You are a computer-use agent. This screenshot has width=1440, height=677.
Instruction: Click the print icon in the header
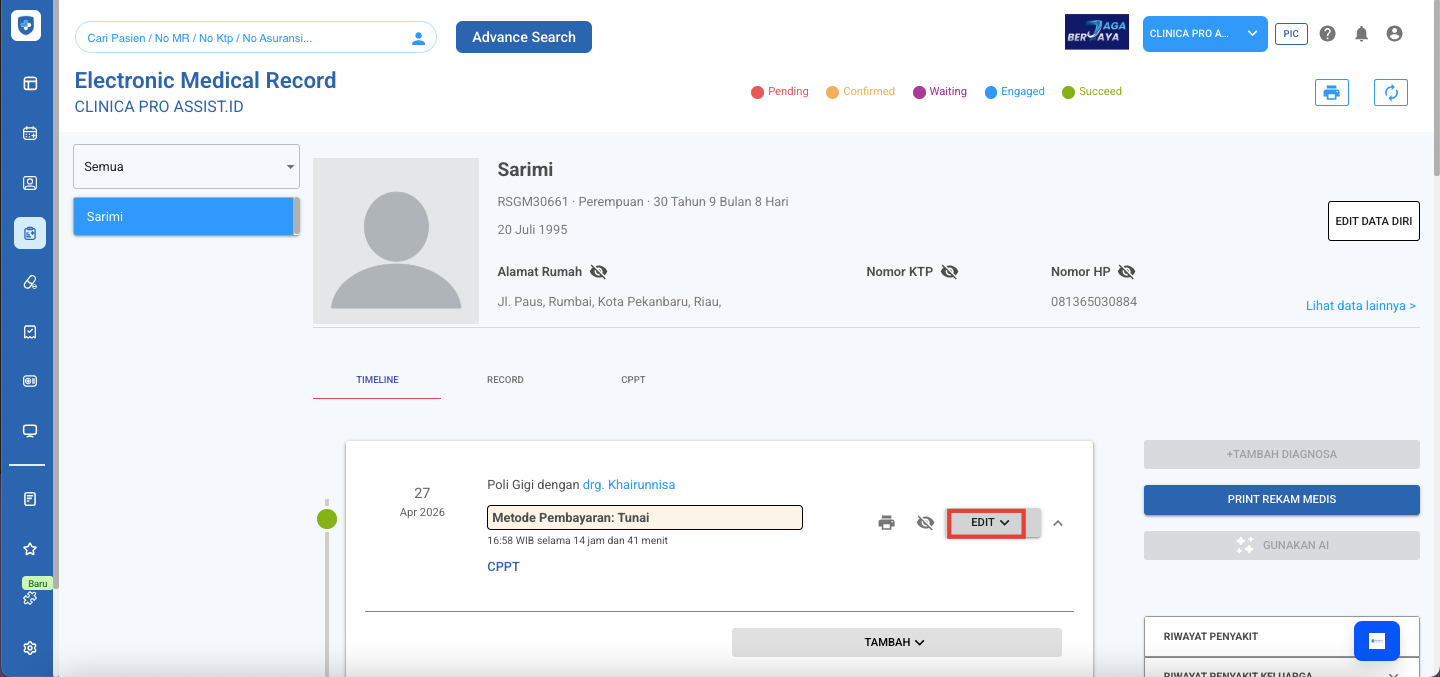(x=1331, y=93)
